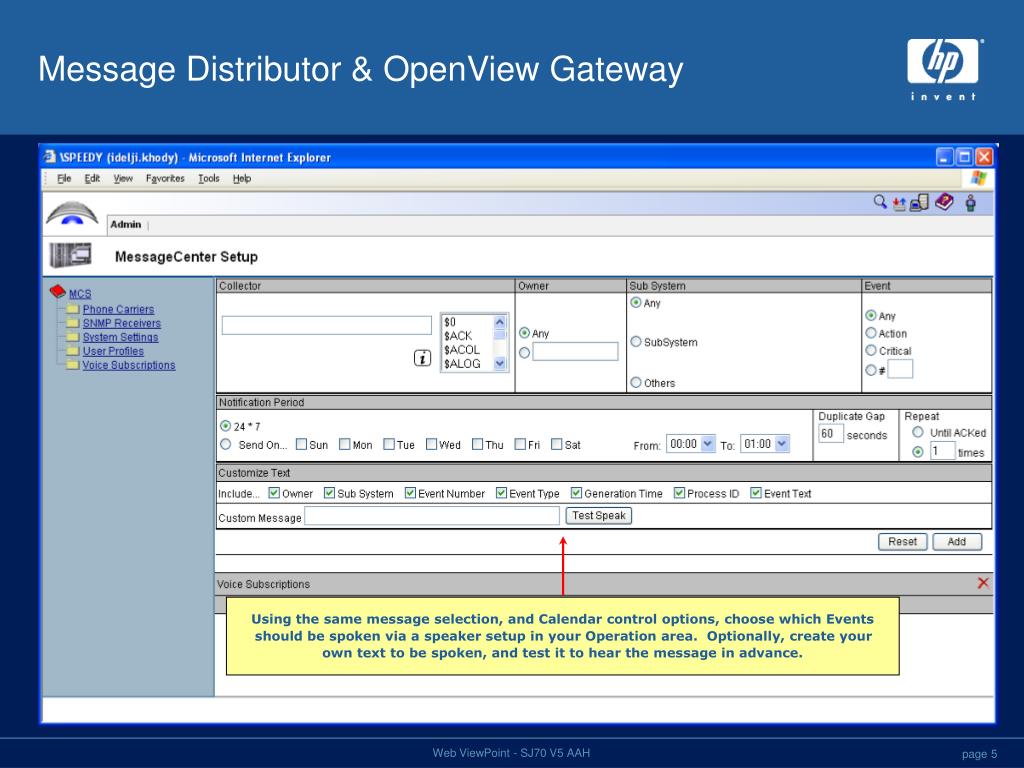Click collector list scroll up arrow
1024x768 pixels.
click(500, 321)
